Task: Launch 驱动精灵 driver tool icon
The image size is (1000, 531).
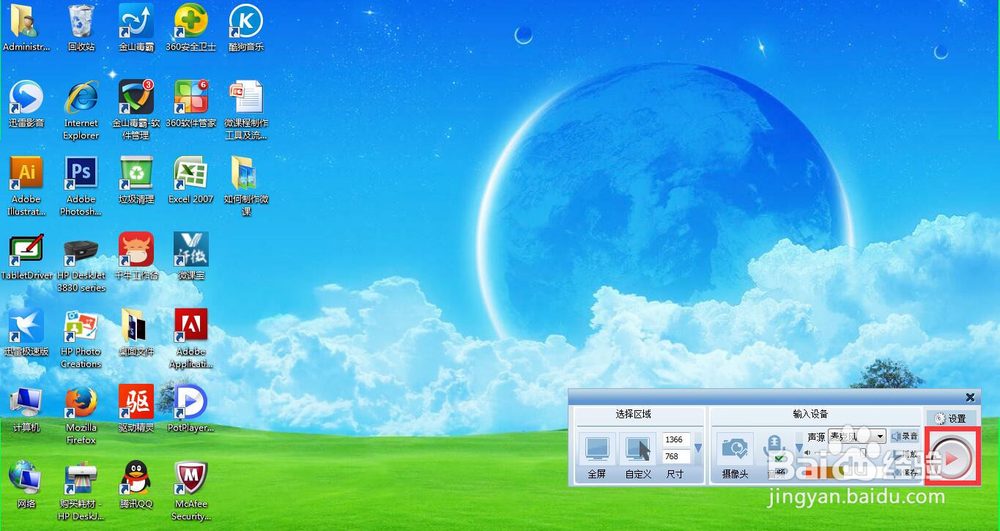Action: (x=136, y=409)
